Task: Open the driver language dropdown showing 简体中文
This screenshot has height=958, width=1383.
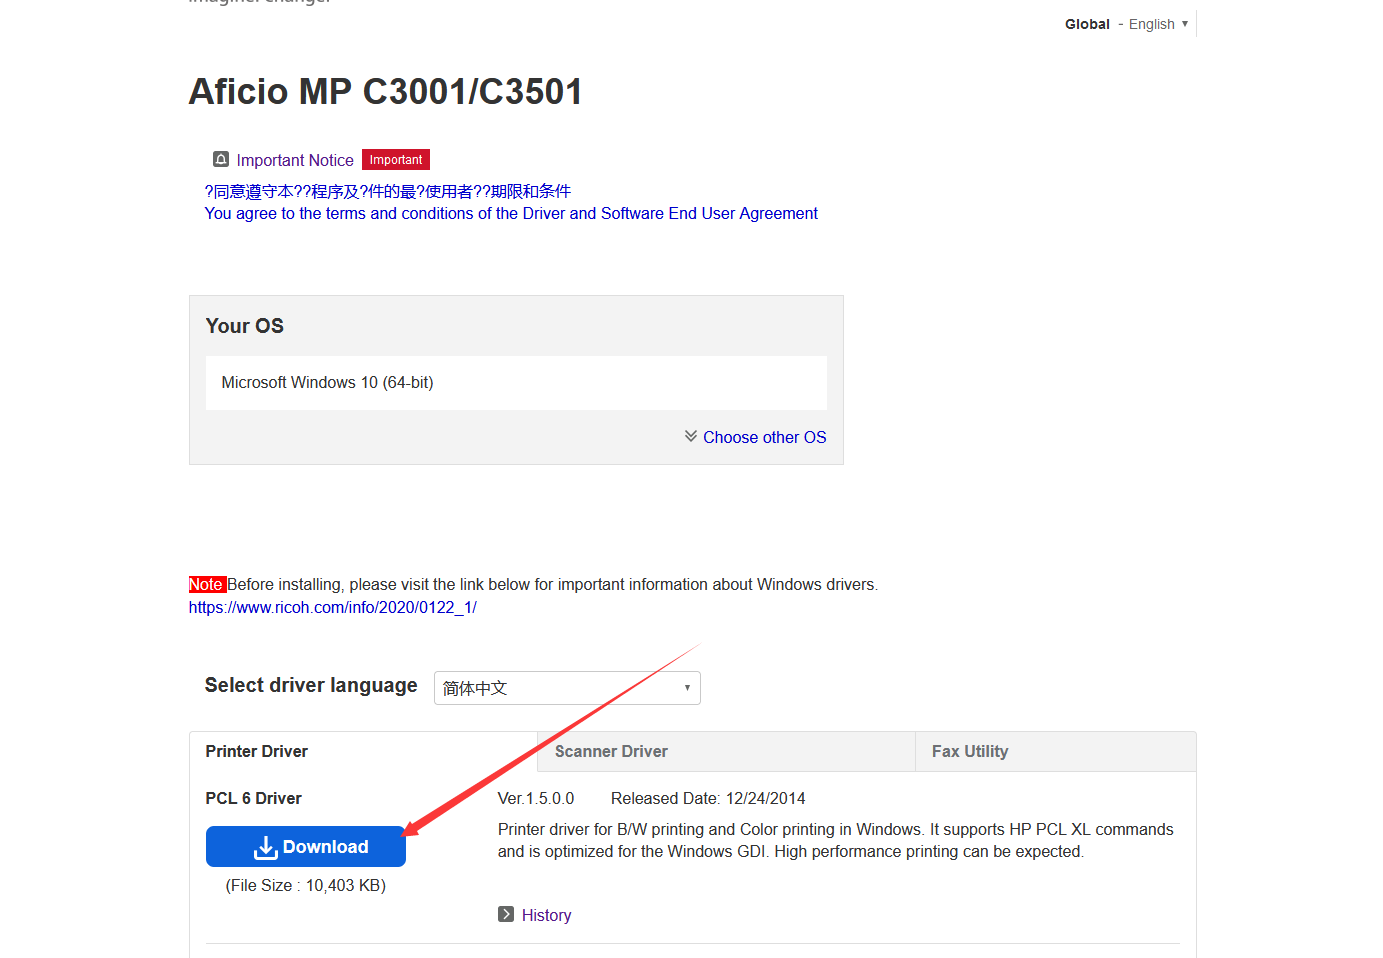Action: [x=567, y=688]
